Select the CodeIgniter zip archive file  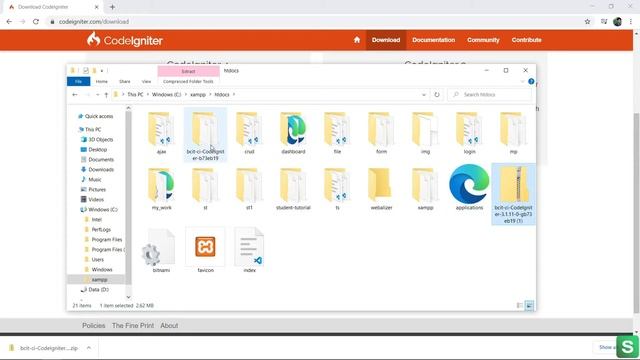tap(513, 194)
